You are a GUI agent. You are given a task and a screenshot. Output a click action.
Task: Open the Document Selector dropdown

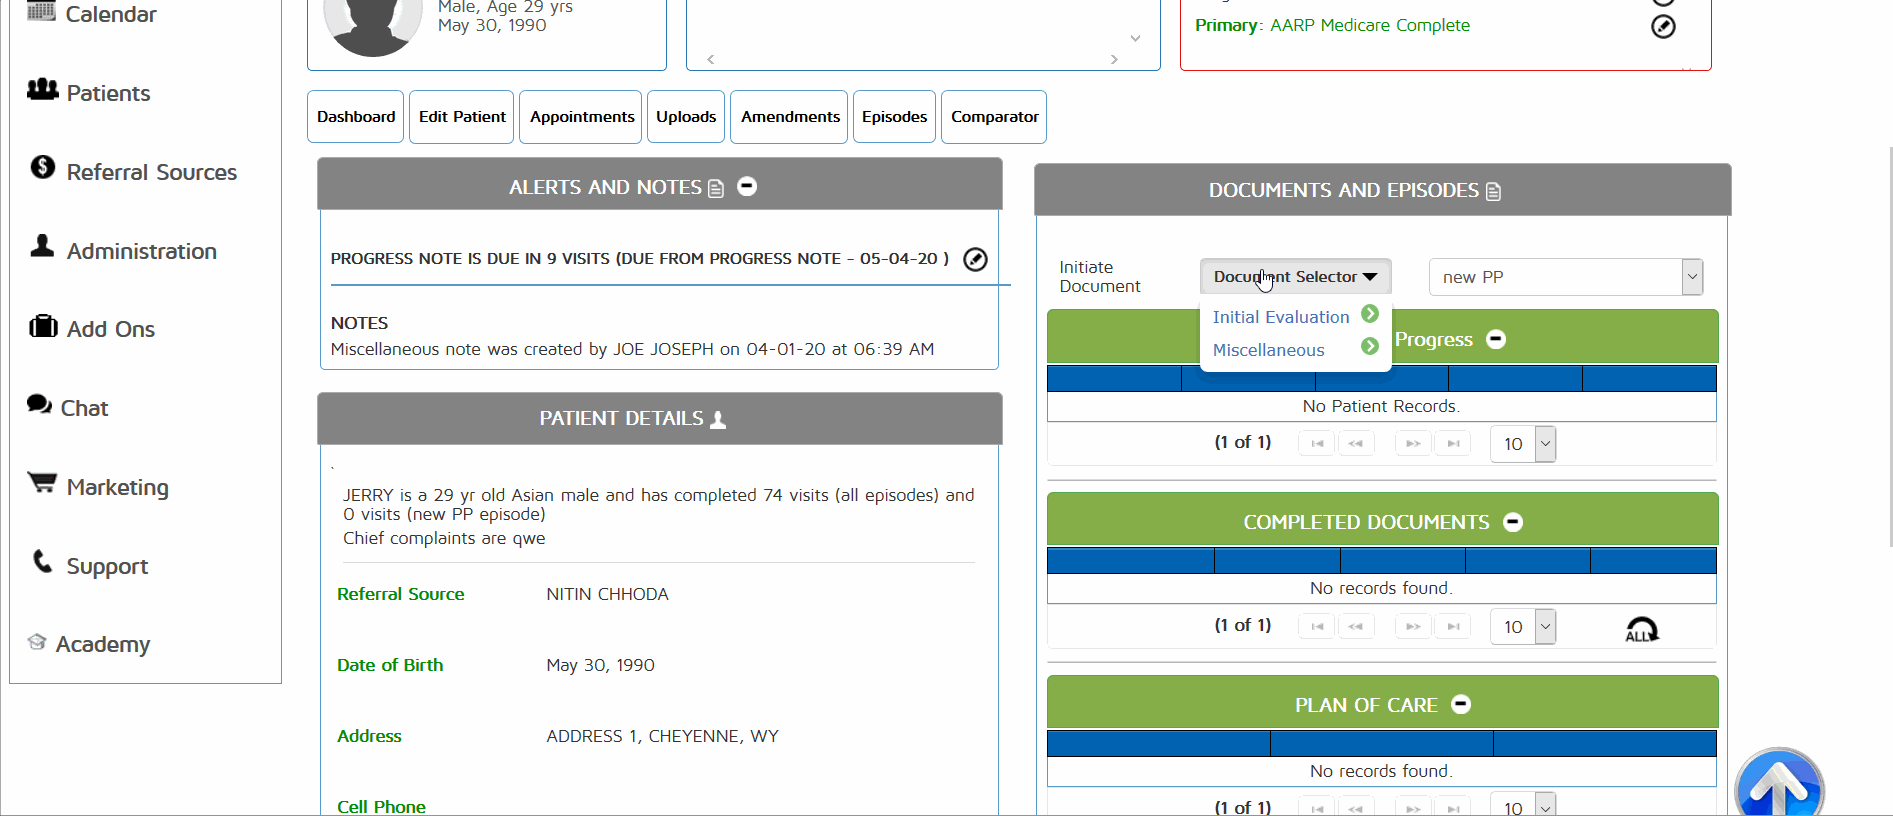tap(1294, 277)
